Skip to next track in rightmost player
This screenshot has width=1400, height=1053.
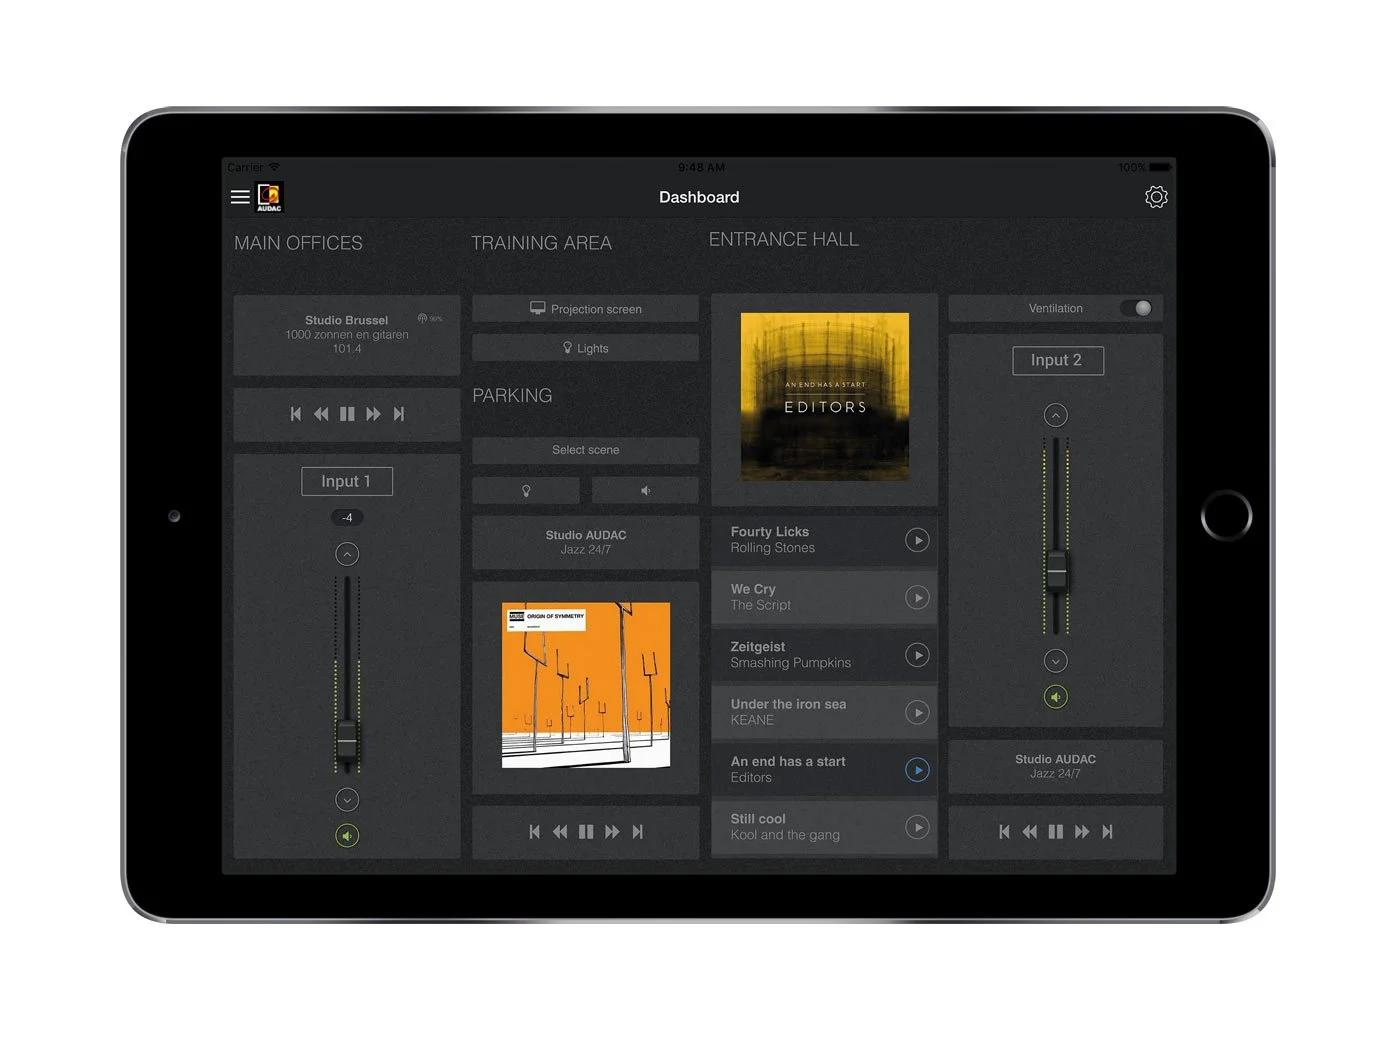[x=1108, y=832]
